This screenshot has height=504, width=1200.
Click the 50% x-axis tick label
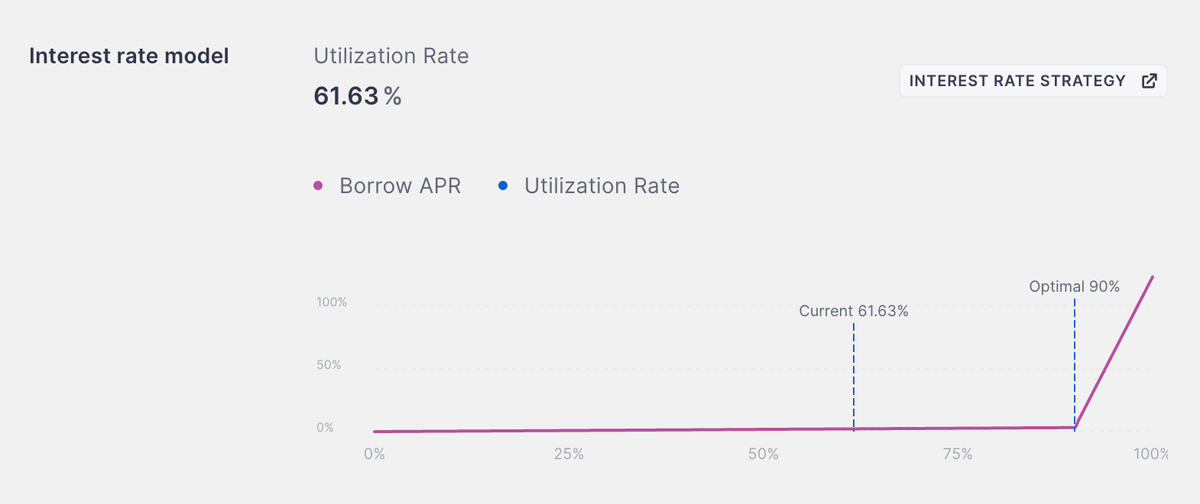coord(763,454)
